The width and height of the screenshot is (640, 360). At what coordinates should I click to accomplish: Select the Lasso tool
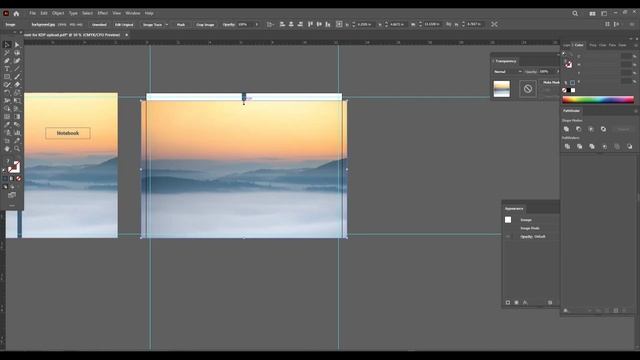(17, 53)
